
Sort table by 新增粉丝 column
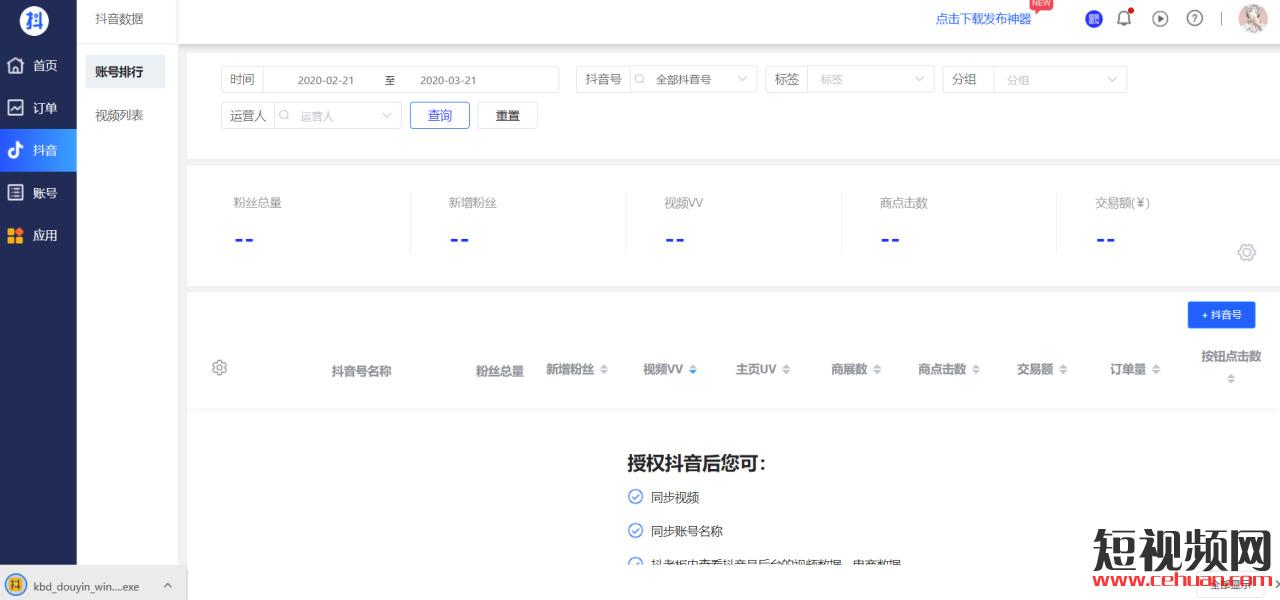pos(577,370)
